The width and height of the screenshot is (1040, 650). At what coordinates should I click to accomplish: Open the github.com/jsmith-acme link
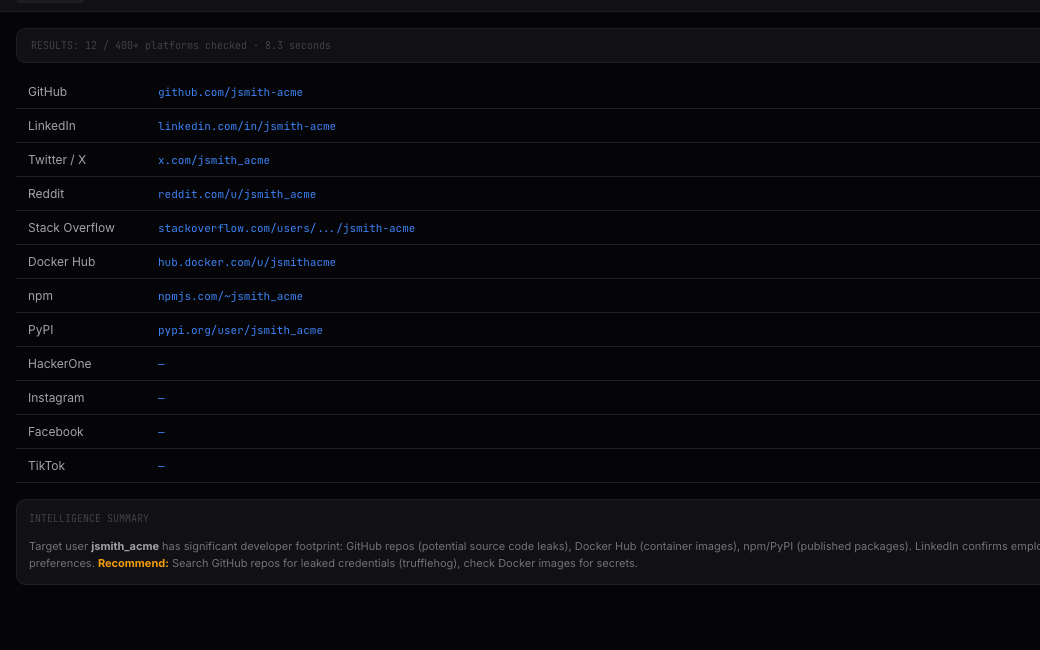pyautogui.click(x=230, y=92)
